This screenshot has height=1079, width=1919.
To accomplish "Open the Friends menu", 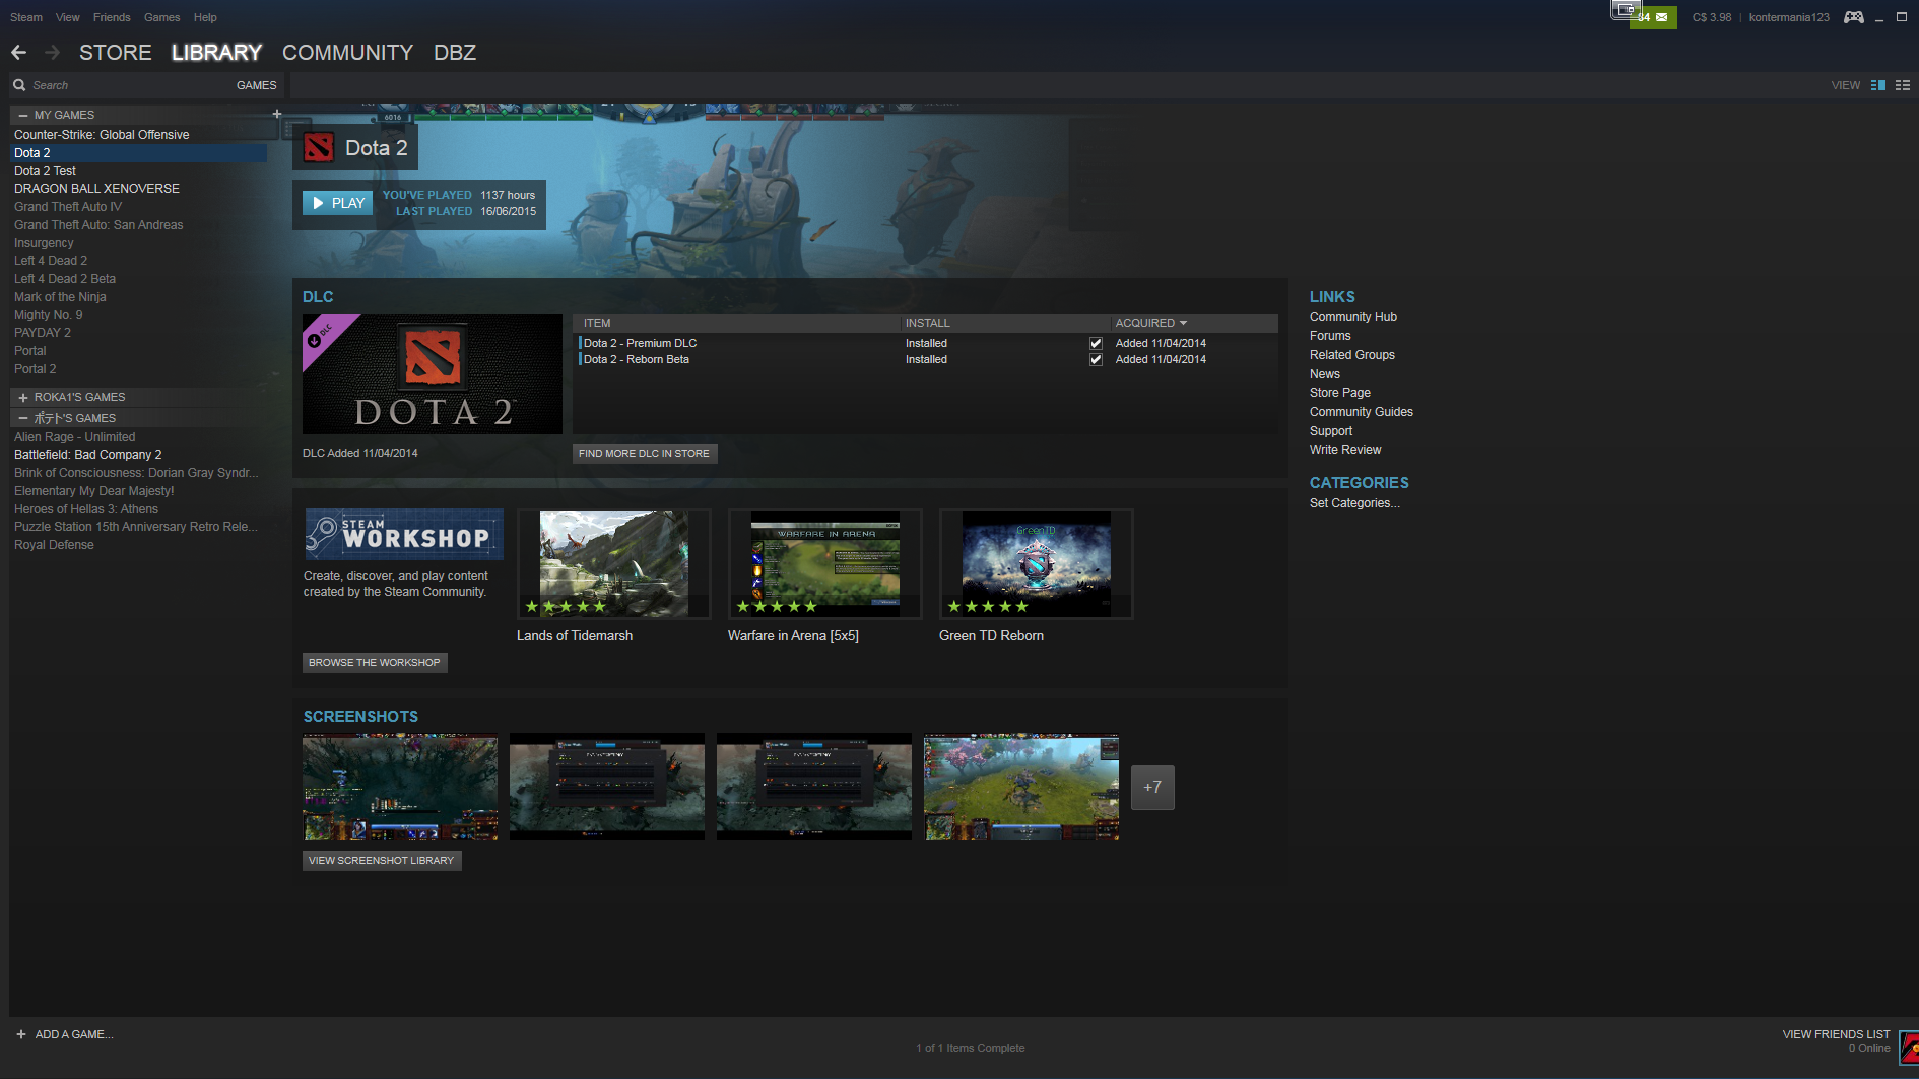I will point(112,17).
